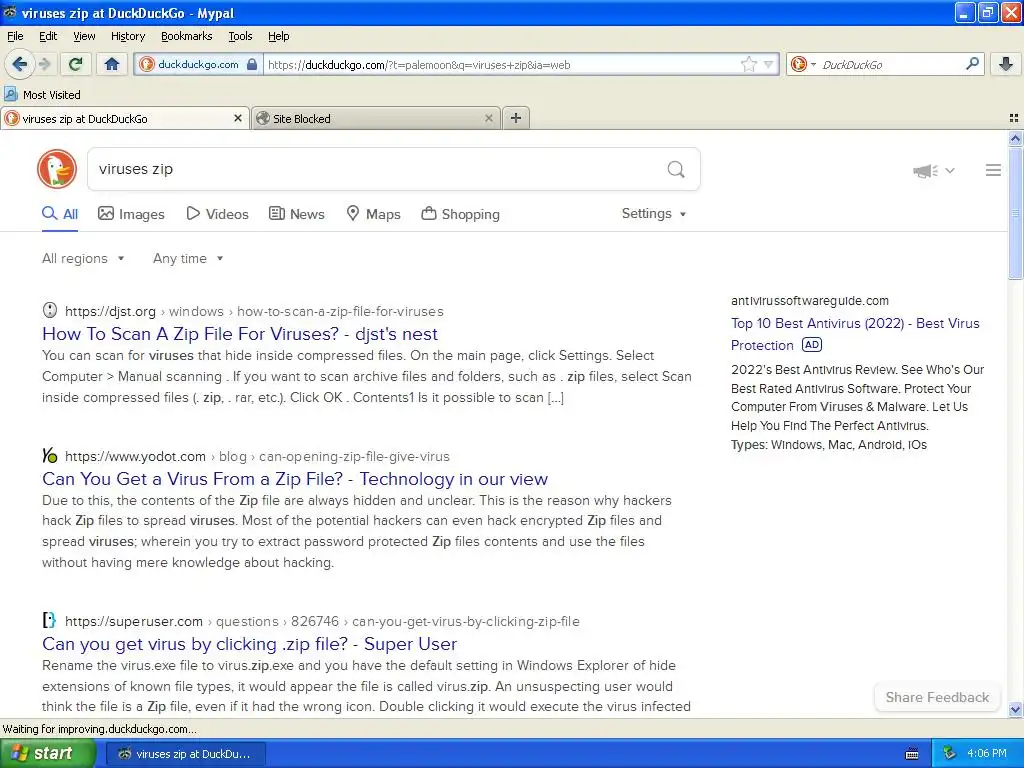Reload the current page
Viewport: 1024px width, 768px height.
[x=75, y=64]
